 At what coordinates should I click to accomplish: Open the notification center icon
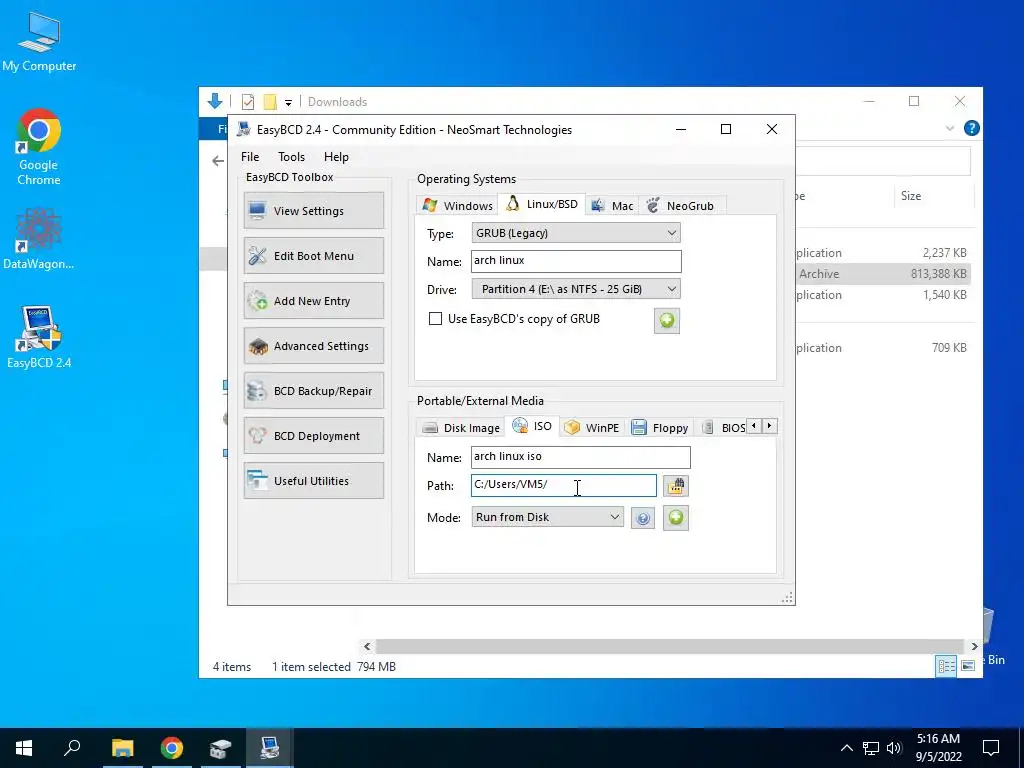pyautogui.click(x=991, y=748)
